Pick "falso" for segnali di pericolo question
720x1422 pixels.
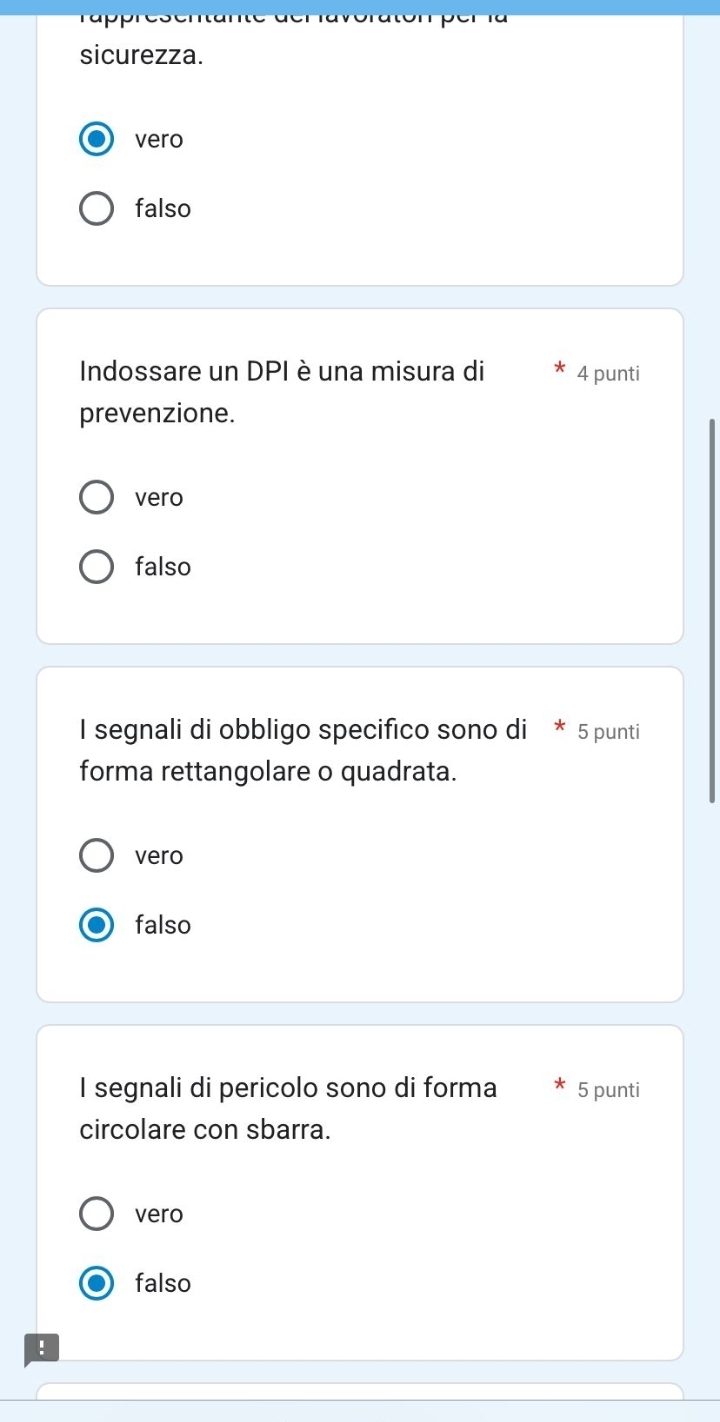click(97, 1283)
